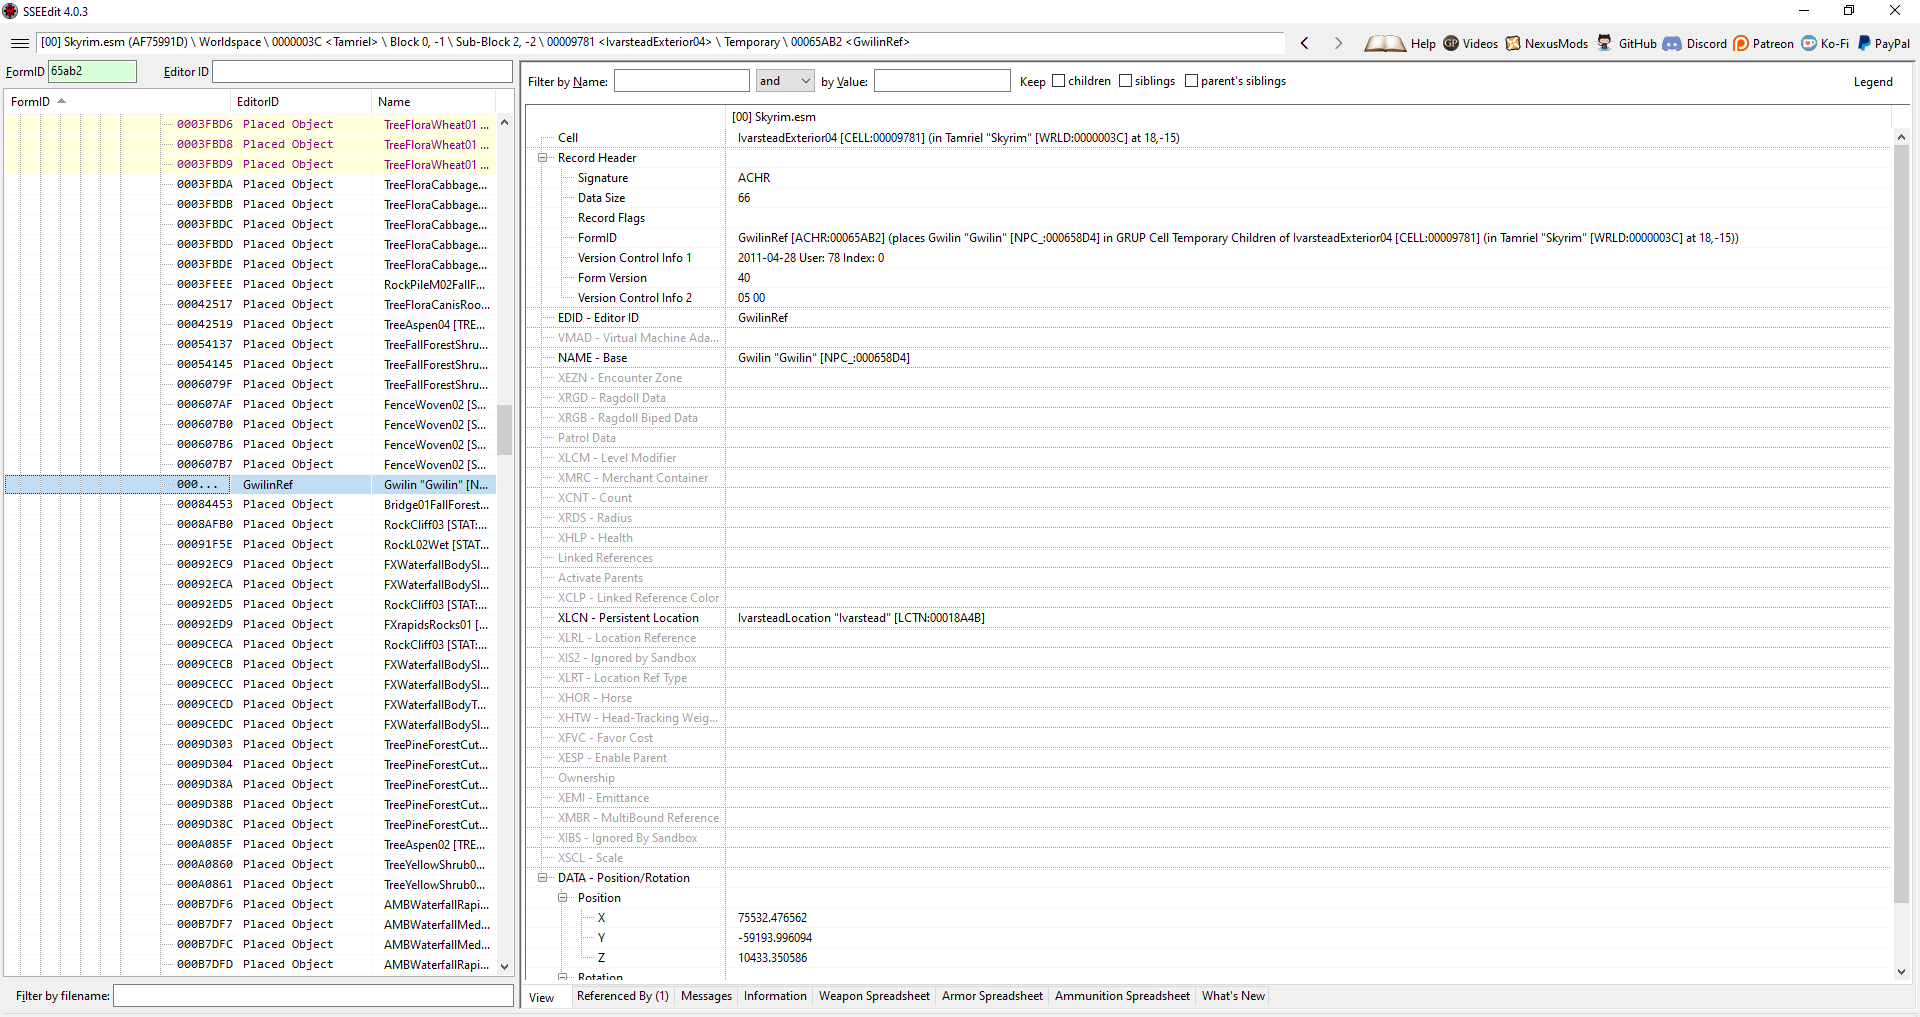
Task: Sort by the FormID column header
Action: 30,102
